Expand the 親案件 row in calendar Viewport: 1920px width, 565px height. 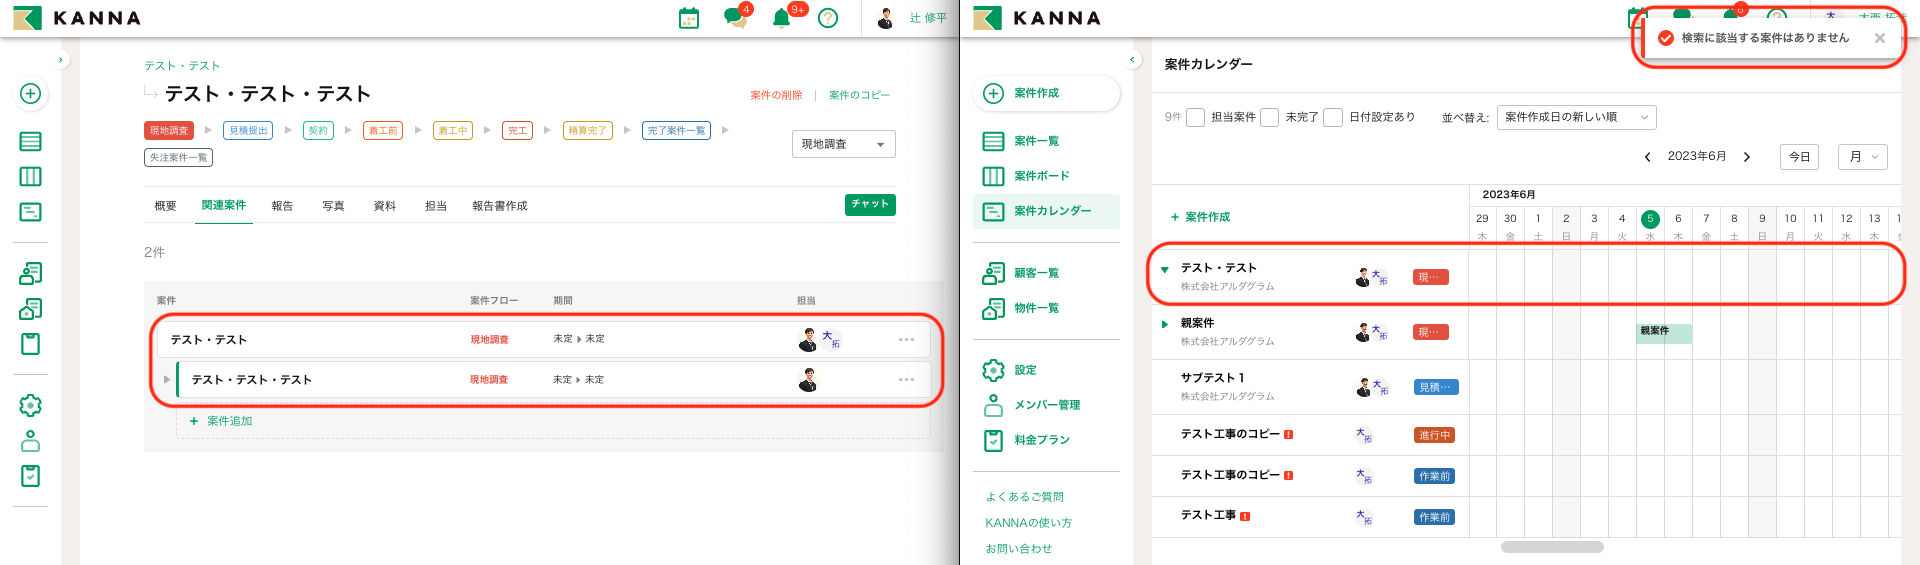point(1165,324)
